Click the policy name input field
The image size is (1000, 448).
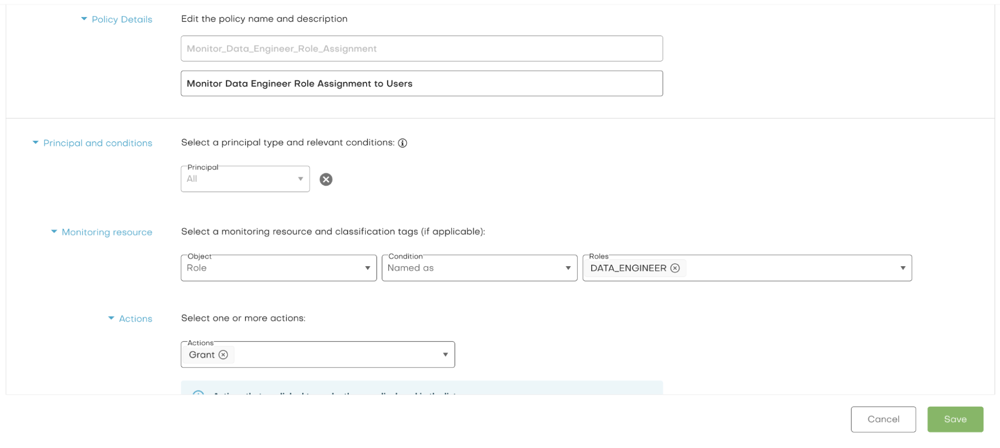[421, 48]
